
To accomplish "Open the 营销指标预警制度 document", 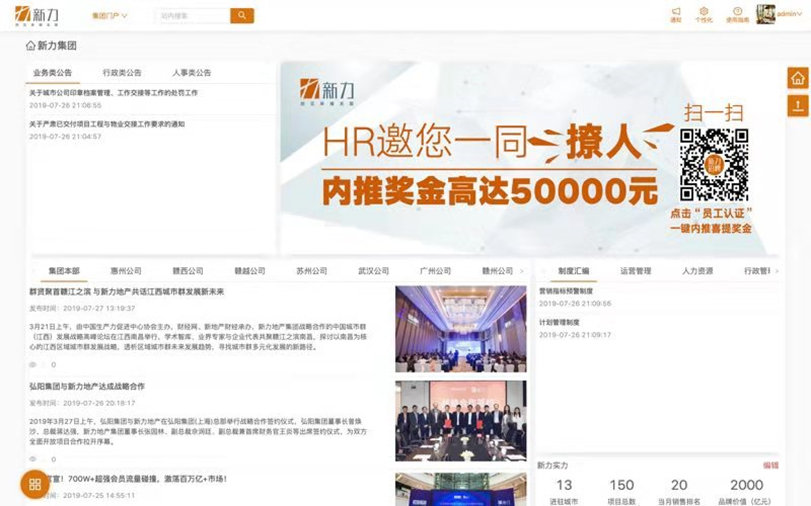I will click(x=566, y=291).
